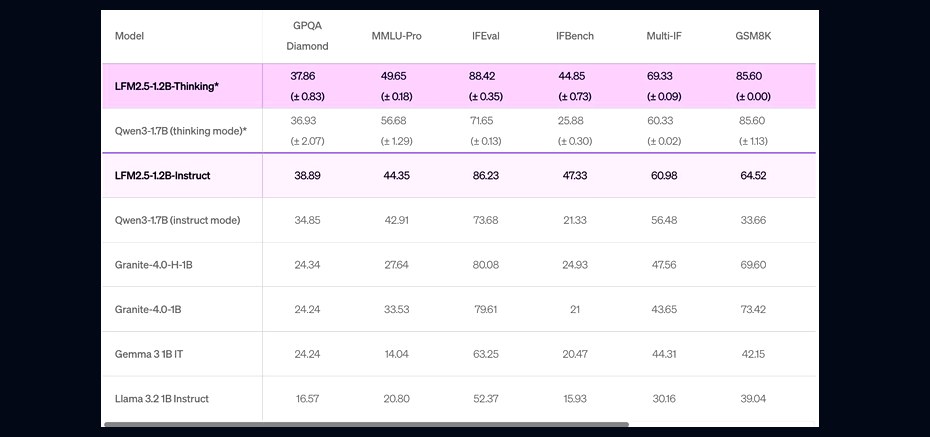Select the value 37.86 in the LFM2.5 Thinking row
Screen dimensions: 930x437
coord(303,76)
